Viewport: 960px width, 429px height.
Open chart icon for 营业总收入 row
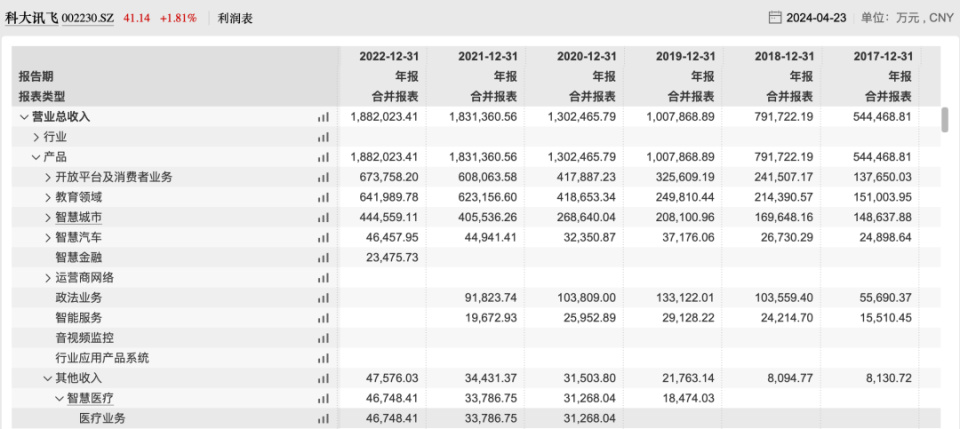click(323, 117)
